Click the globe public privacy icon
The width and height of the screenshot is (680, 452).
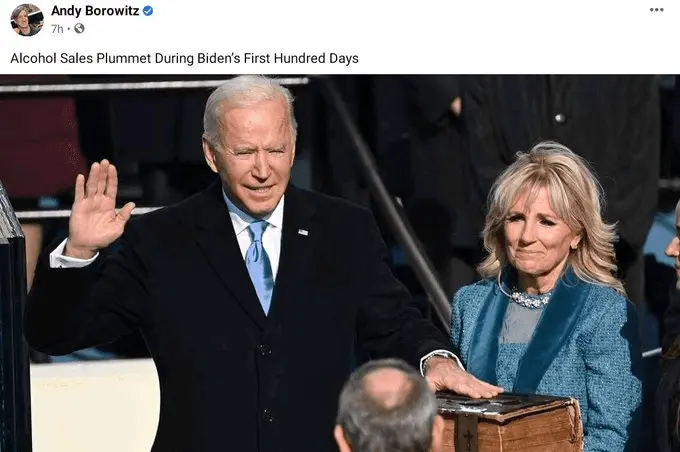click(79, 29)
